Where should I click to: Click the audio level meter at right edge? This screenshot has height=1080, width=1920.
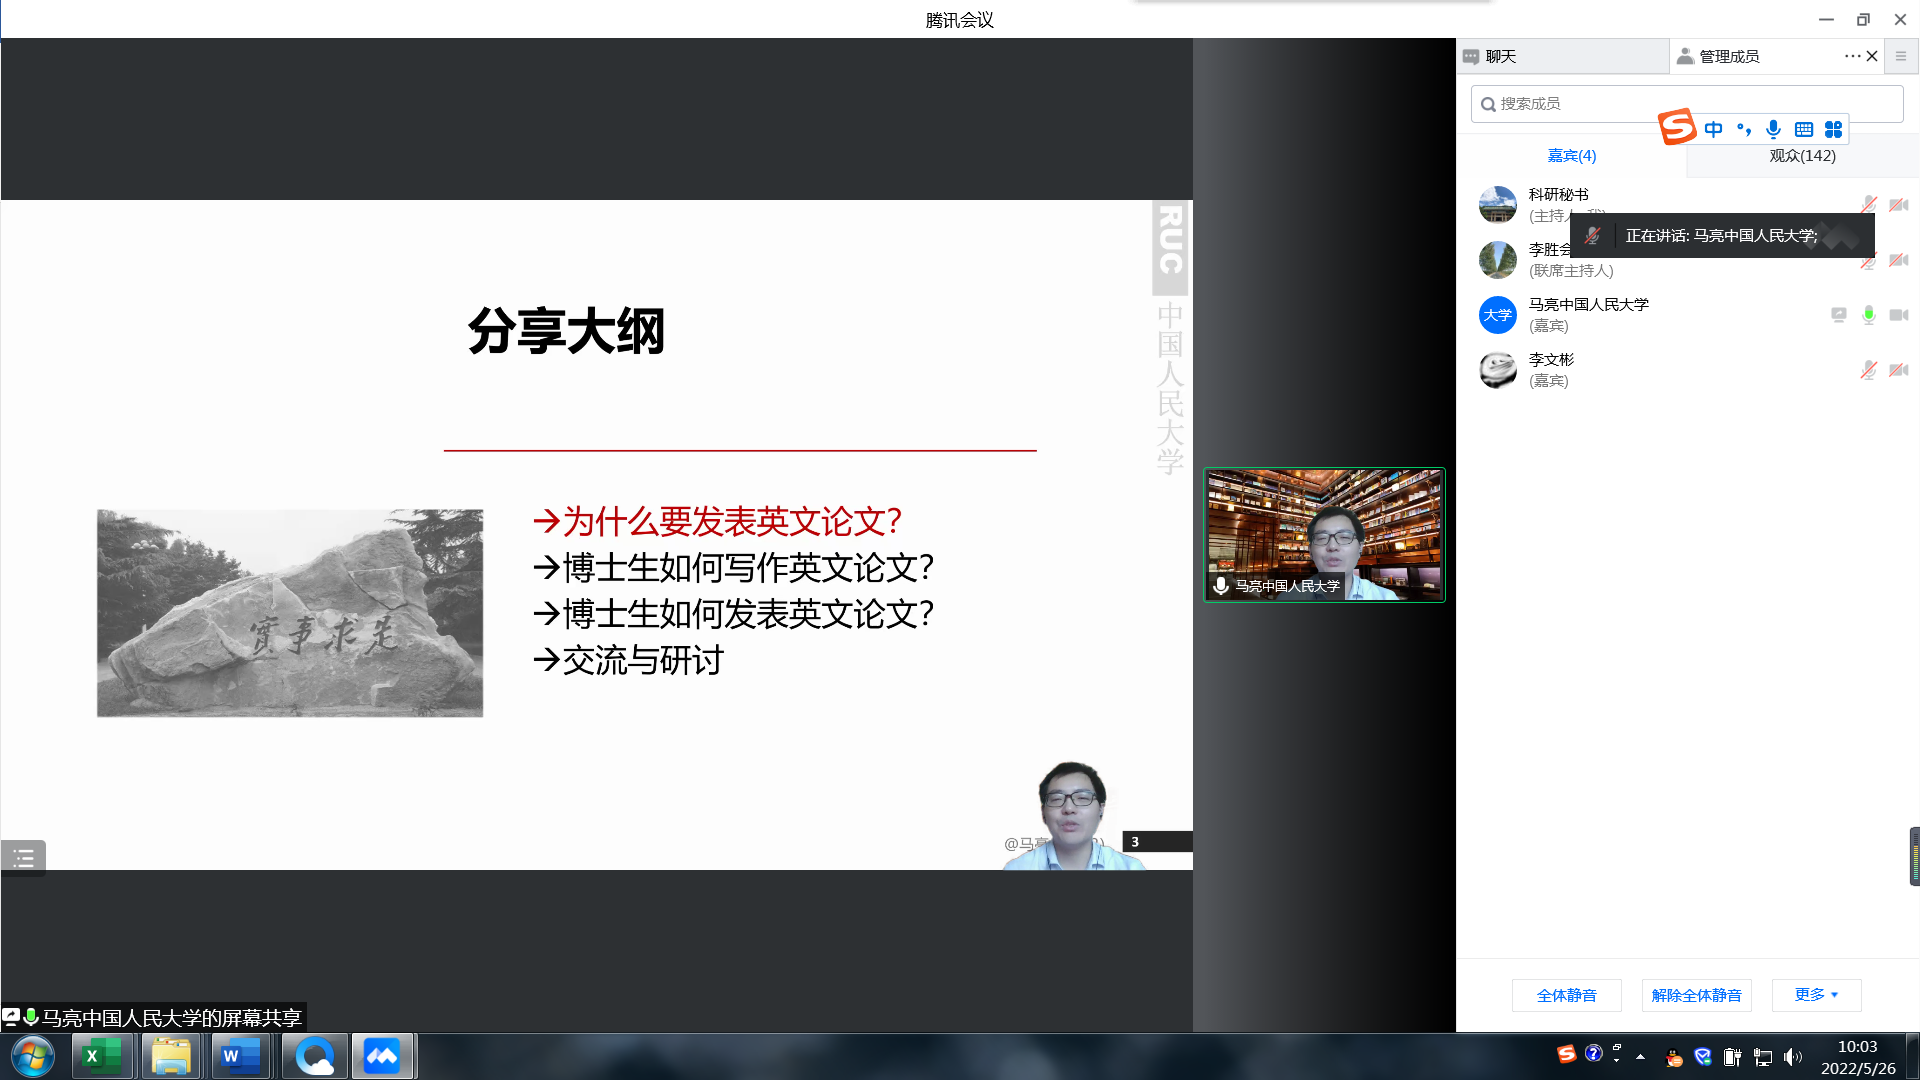pyautogui.click(x=1914, y=857)
